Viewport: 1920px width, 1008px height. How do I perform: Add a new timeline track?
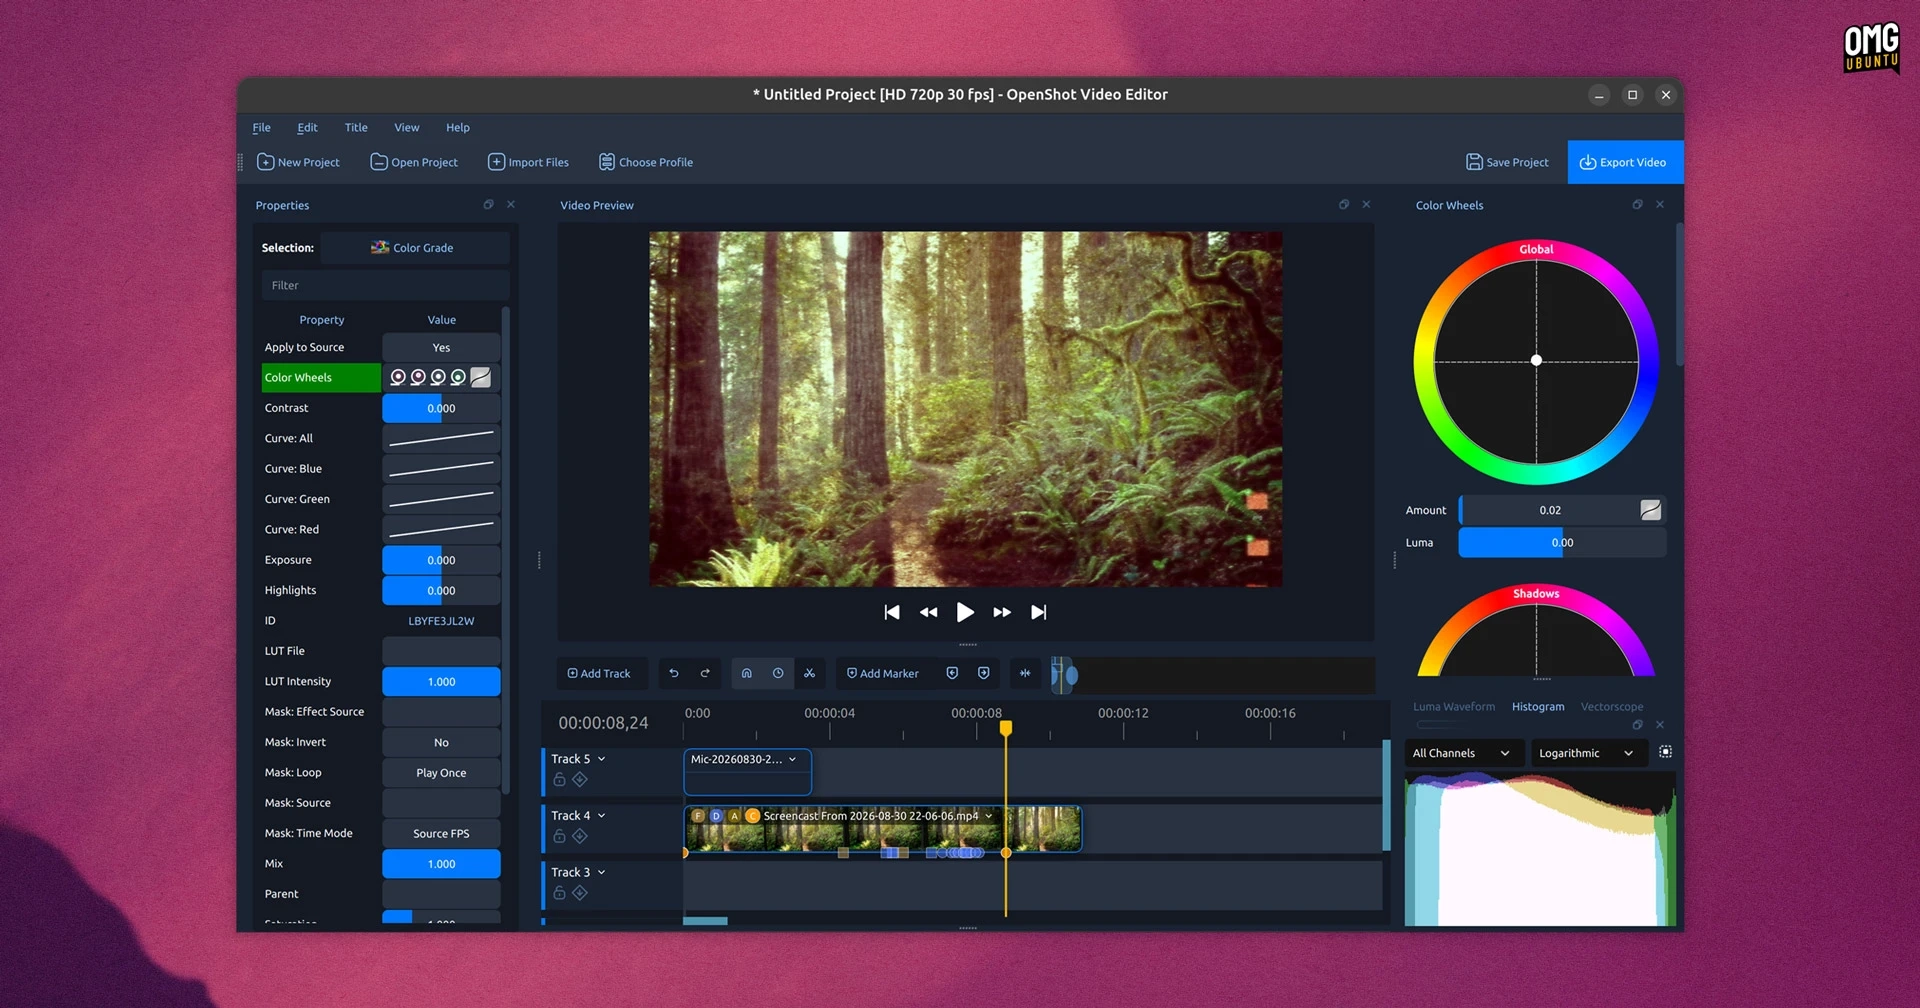coord(599,674)
